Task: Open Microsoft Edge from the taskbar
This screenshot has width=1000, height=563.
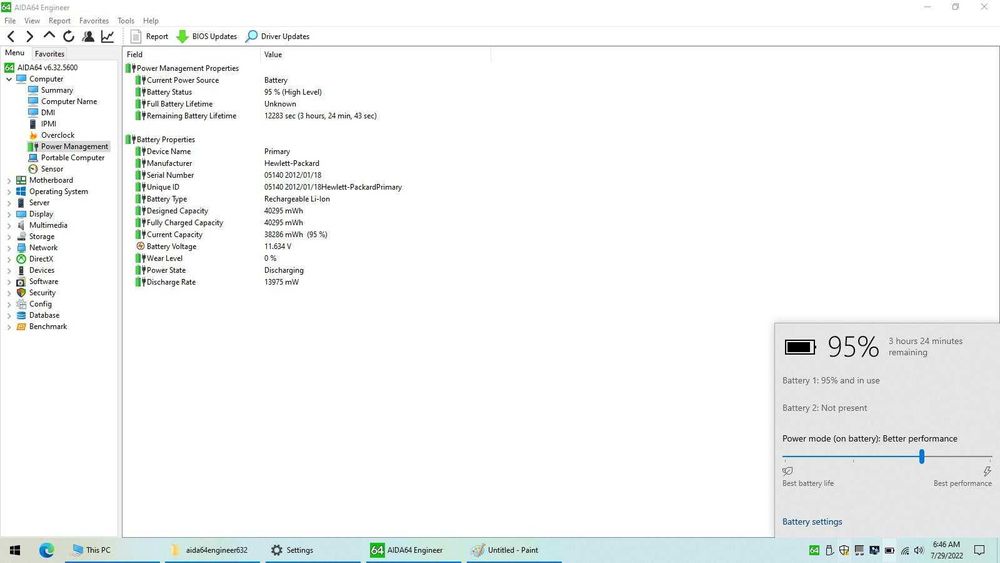Action: point(47,550)
